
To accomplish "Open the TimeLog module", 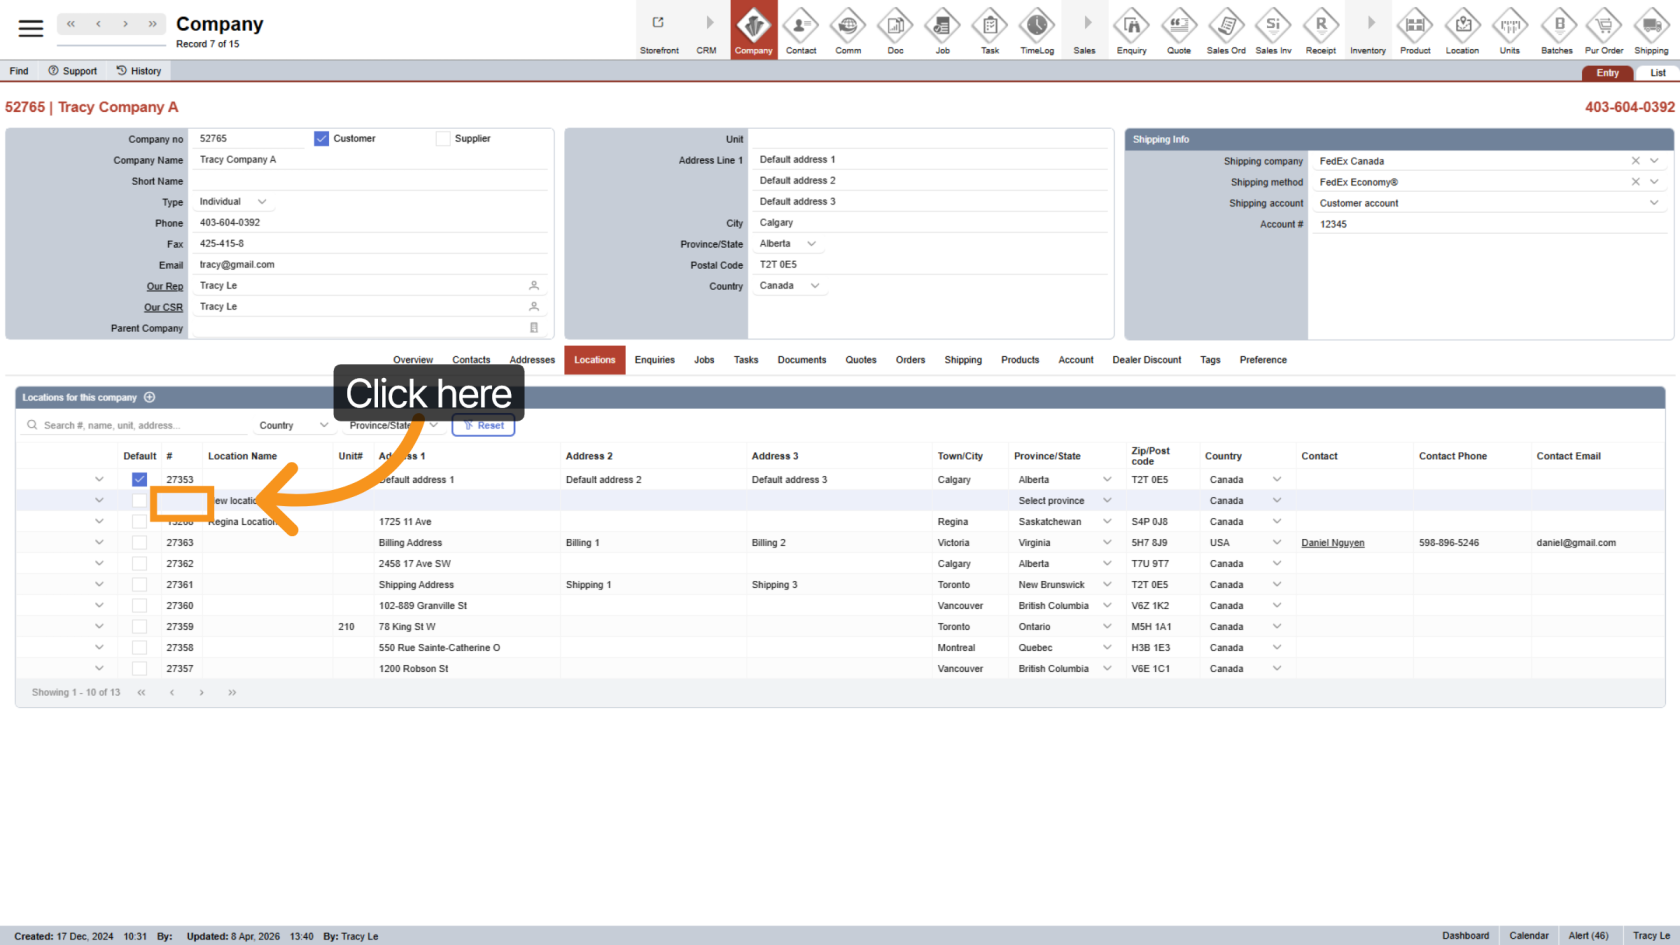I will pos(1037,30).
